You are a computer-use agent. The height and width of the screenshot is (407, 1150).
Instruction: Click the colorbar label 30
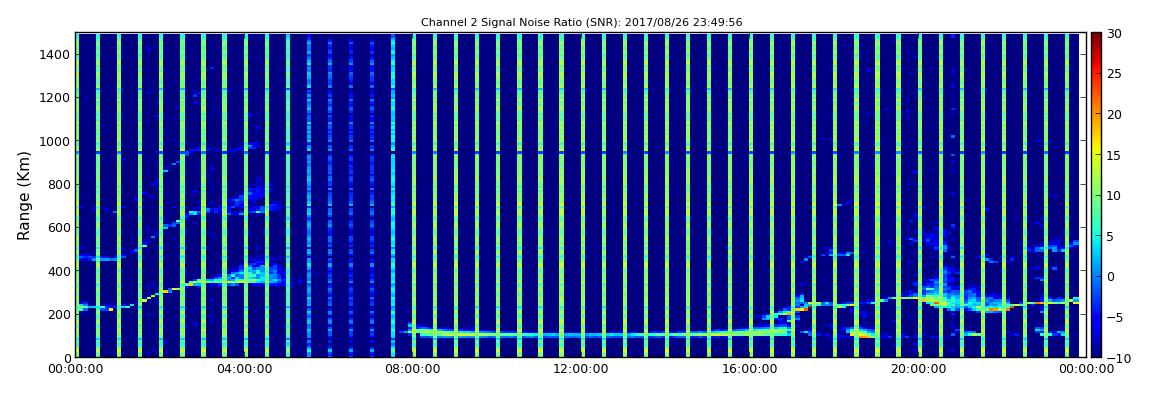tap(1115, 33)
